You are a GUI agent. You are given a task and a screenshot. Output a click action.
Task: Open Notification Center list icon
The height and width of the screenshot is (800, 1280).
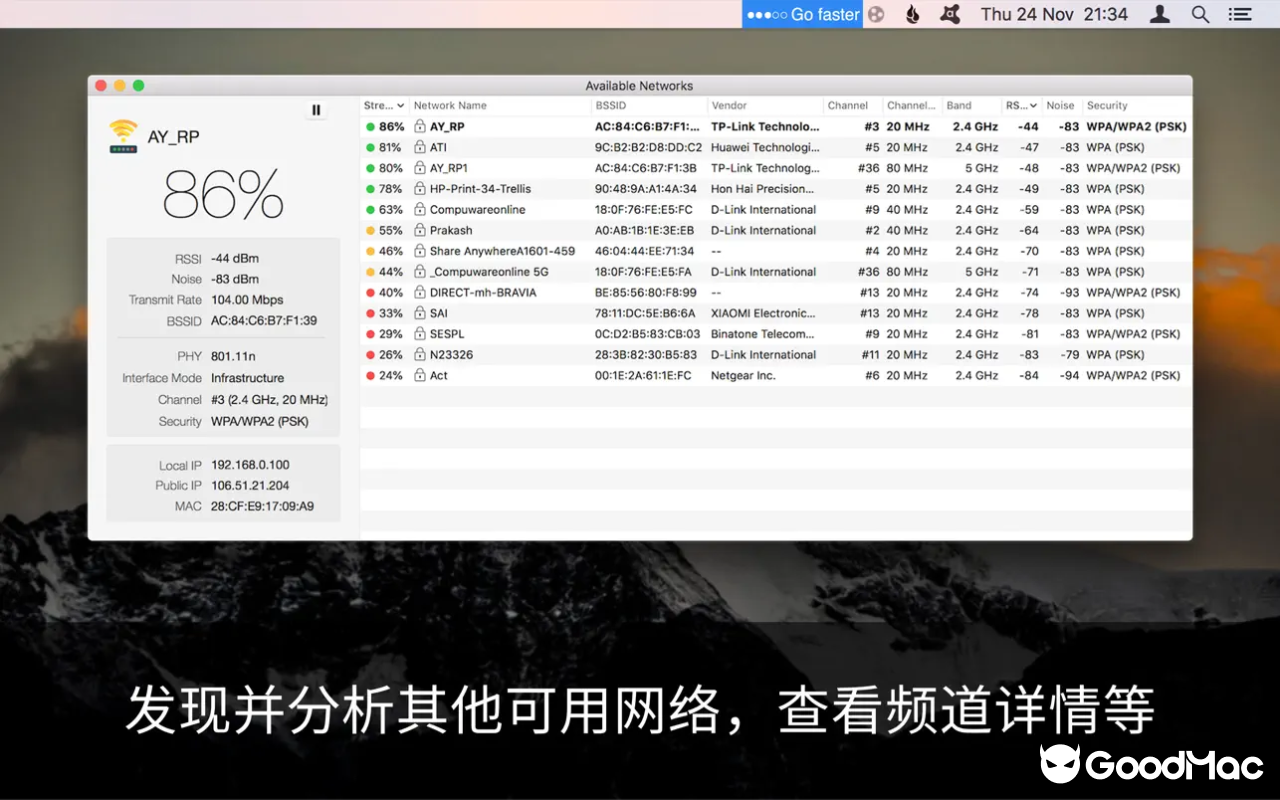tap(1240, 14)
